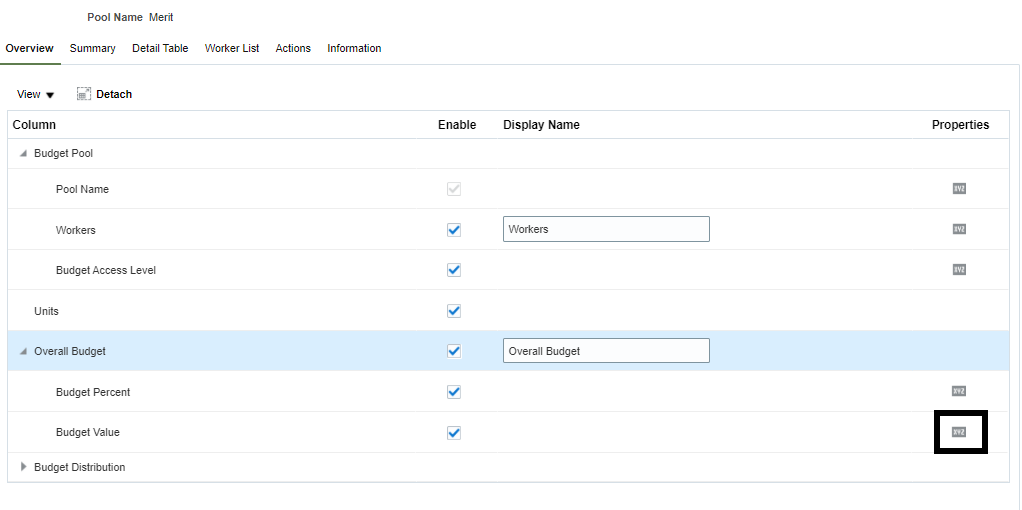Collapse the Overall Budget tree node
The width and height of the screenshot is (1022, 510).
coord(23,351)
